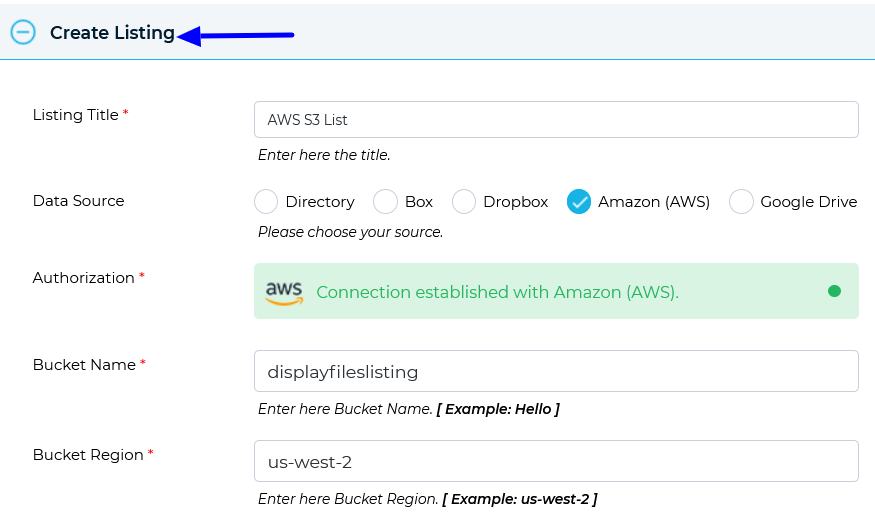Click the Connection established with Amazon banner
The height and width of the screenshot is (516, 875).
(x=556, y=291)
